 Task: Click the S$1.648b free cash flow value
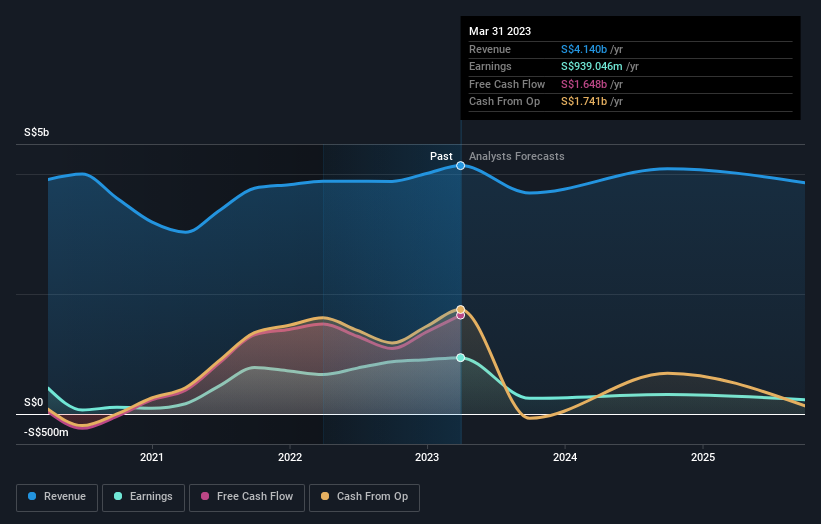[x=584, y=84]
